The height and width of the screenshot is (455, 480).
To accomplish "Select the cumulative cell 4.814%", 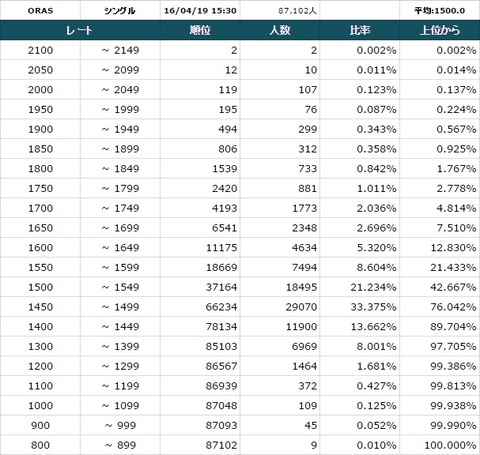I will tap(440, 208).
